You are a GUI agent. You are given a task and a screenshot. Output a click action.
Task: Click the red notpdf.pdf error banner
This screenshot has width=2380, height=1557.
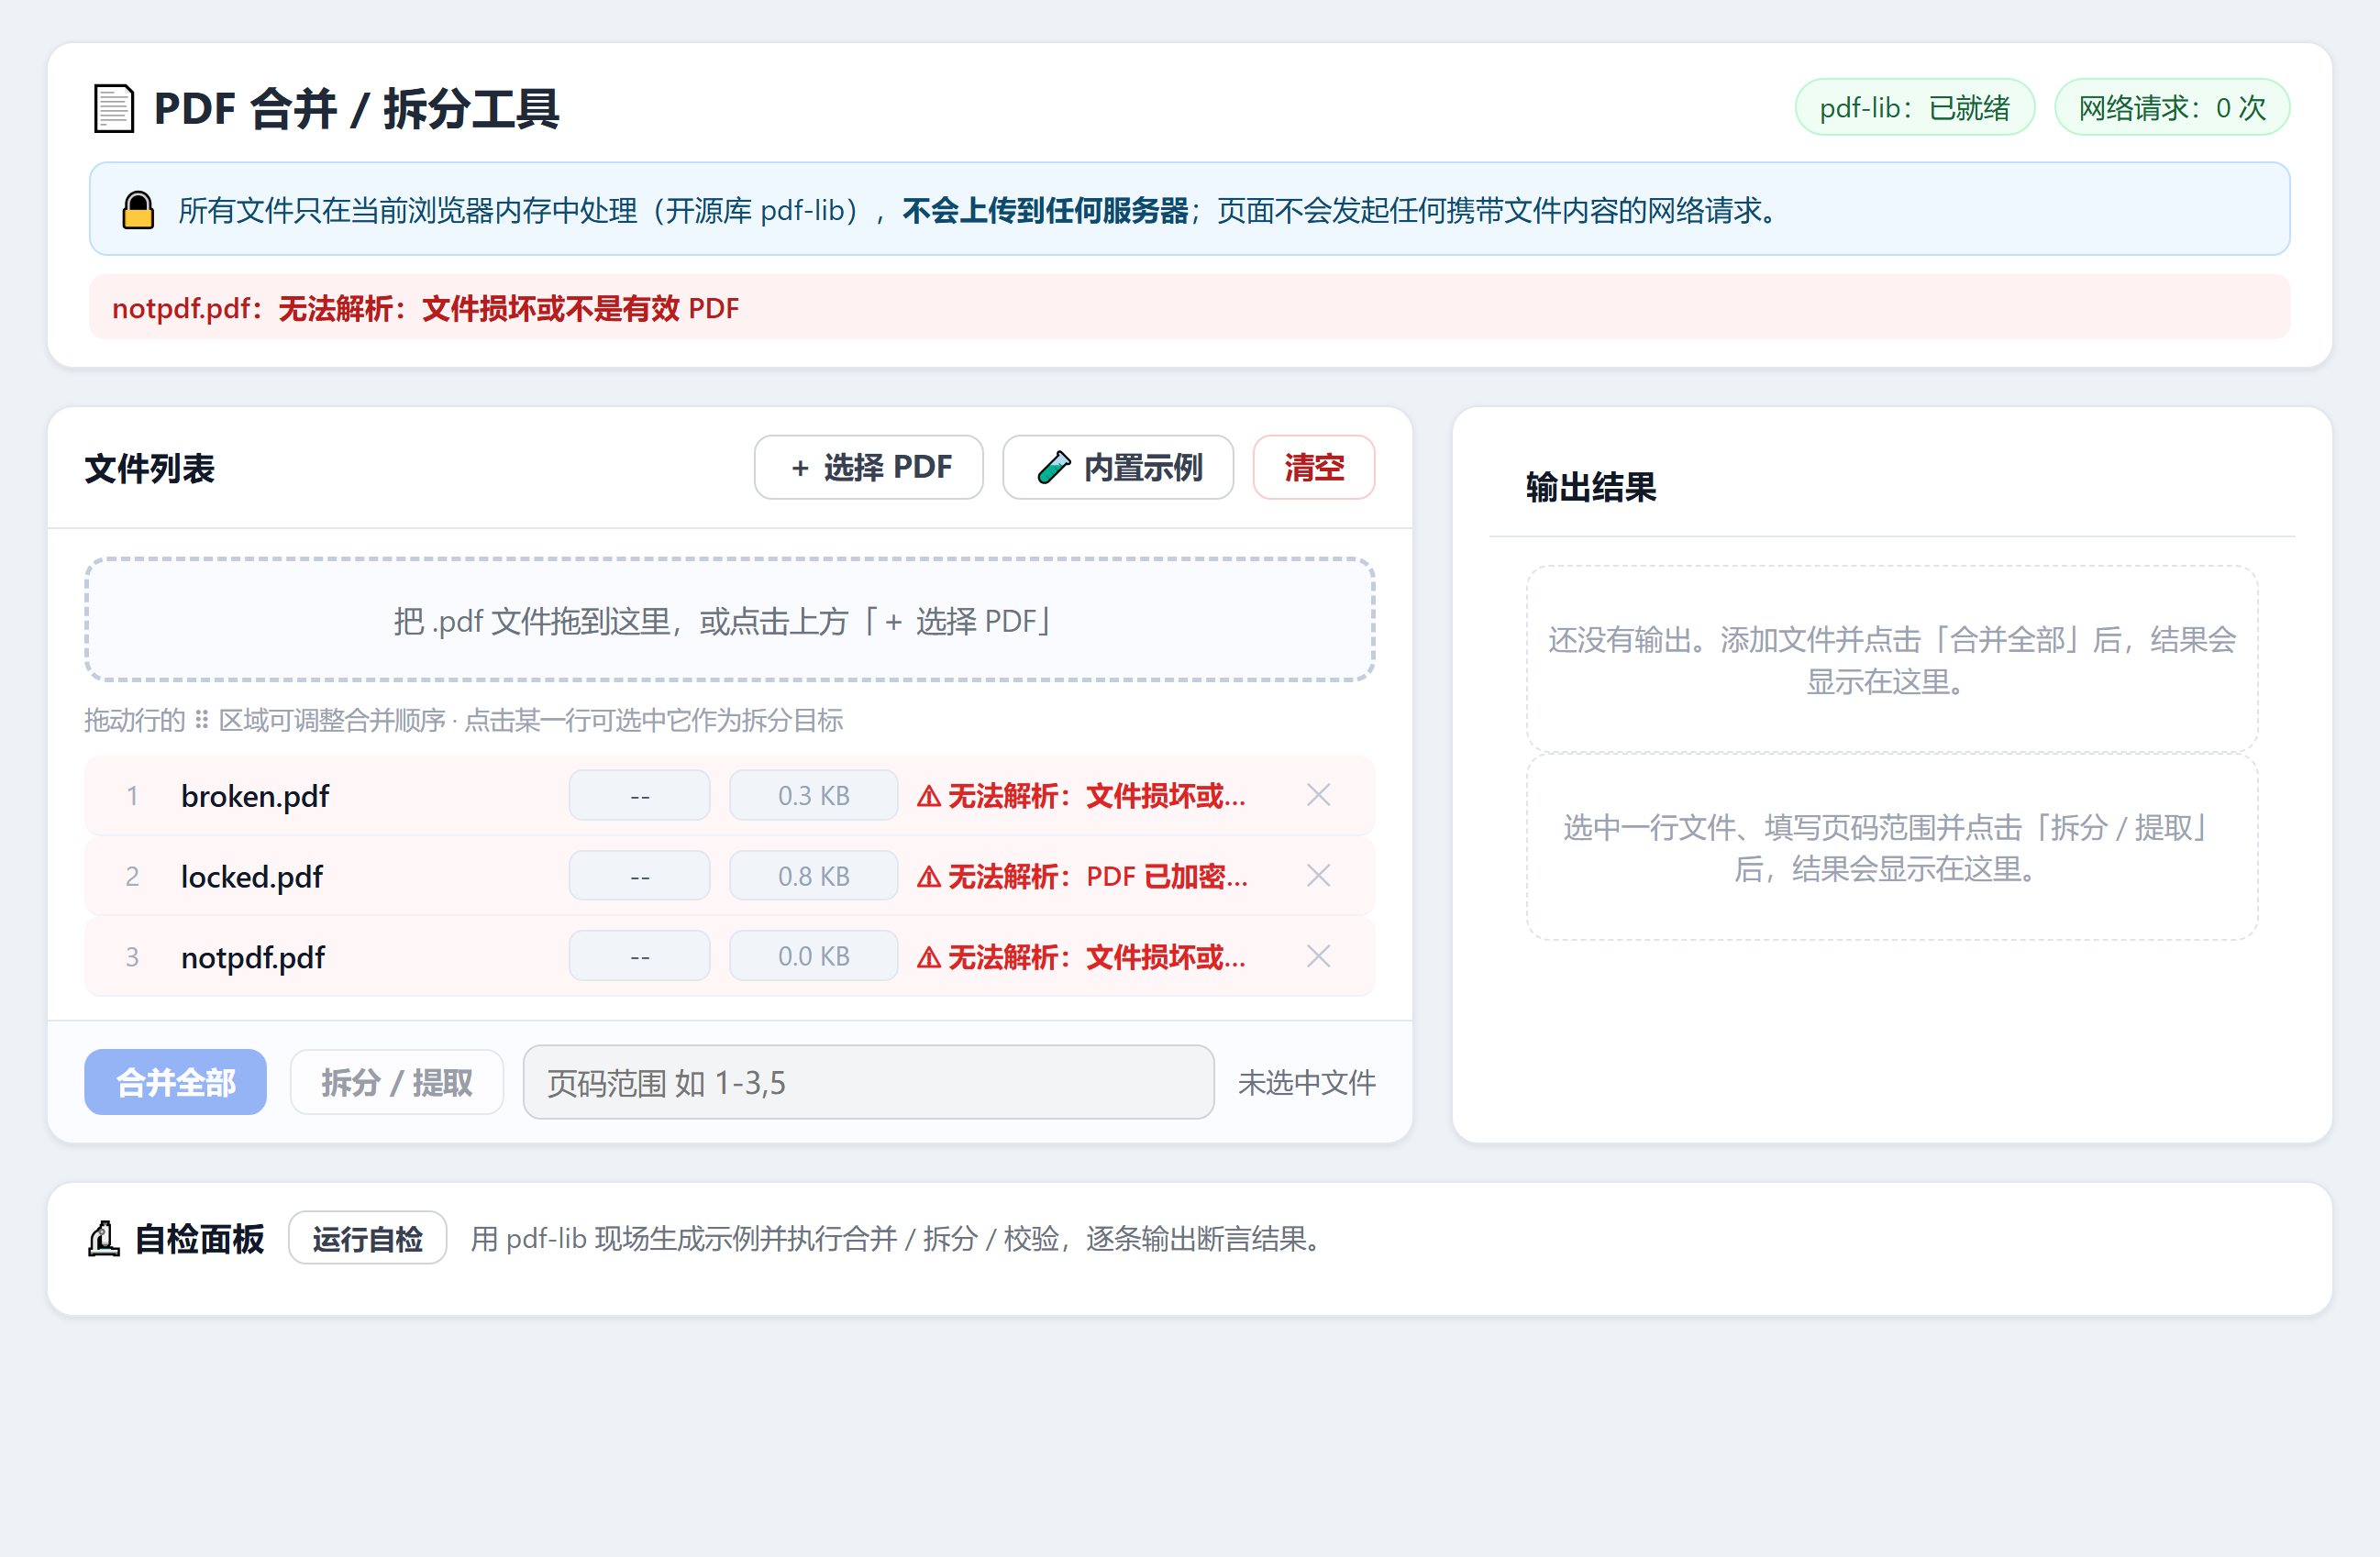[1189, 308]
